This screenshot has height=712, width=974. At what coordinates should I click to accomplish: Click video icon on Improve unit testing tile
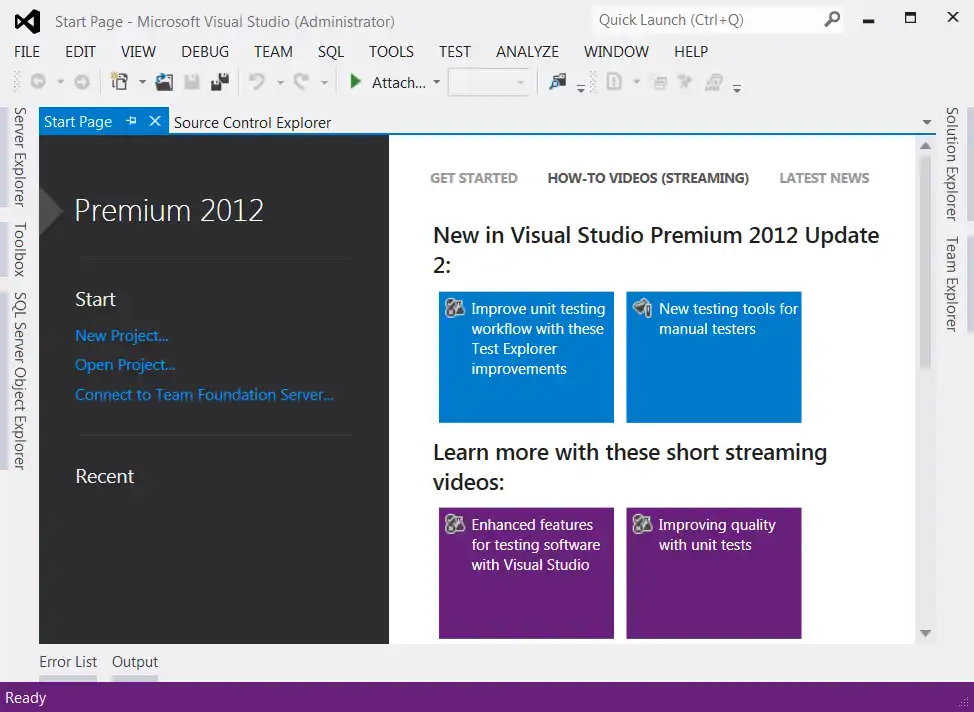pos(455,308)
